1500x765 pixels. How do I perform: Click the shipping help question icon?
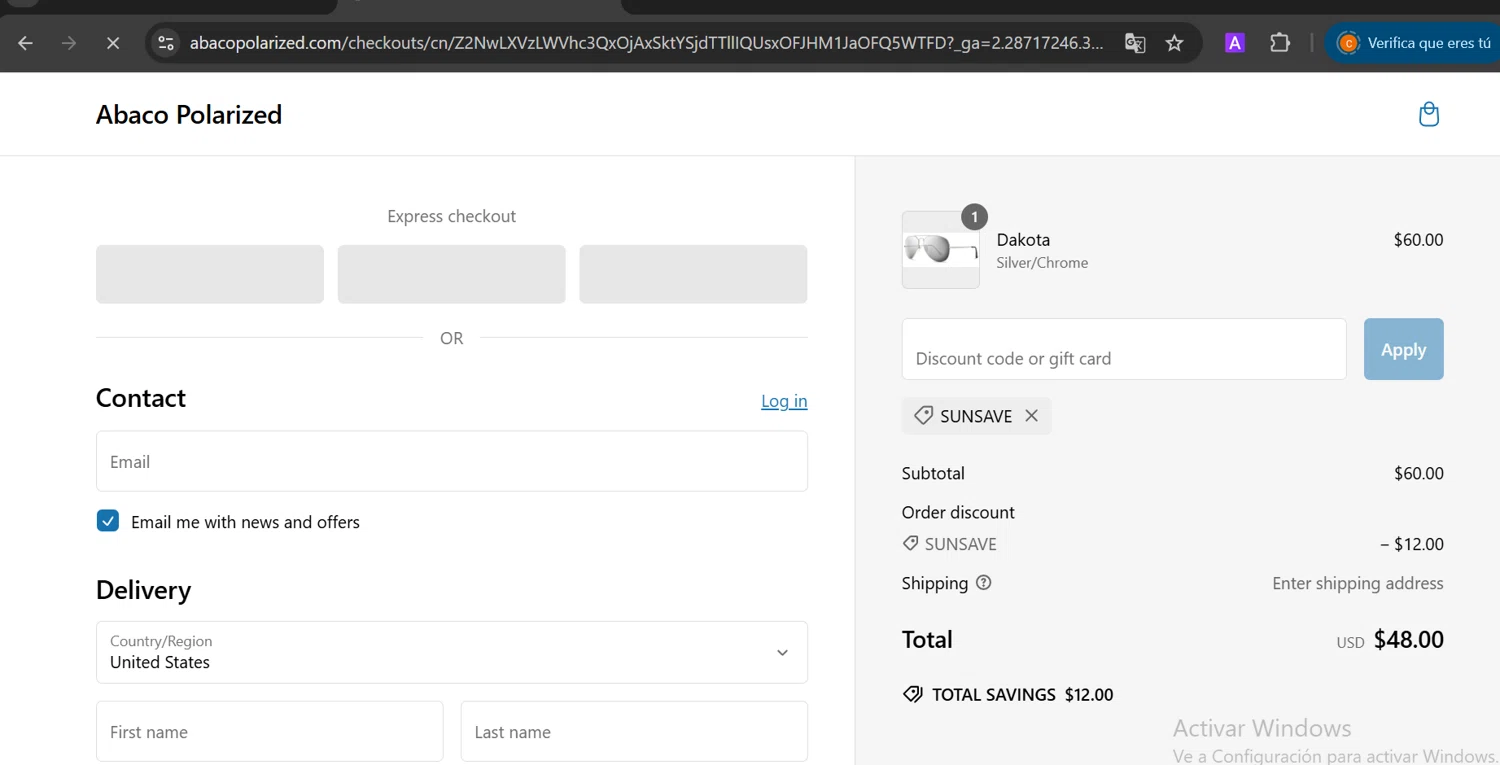984,583
